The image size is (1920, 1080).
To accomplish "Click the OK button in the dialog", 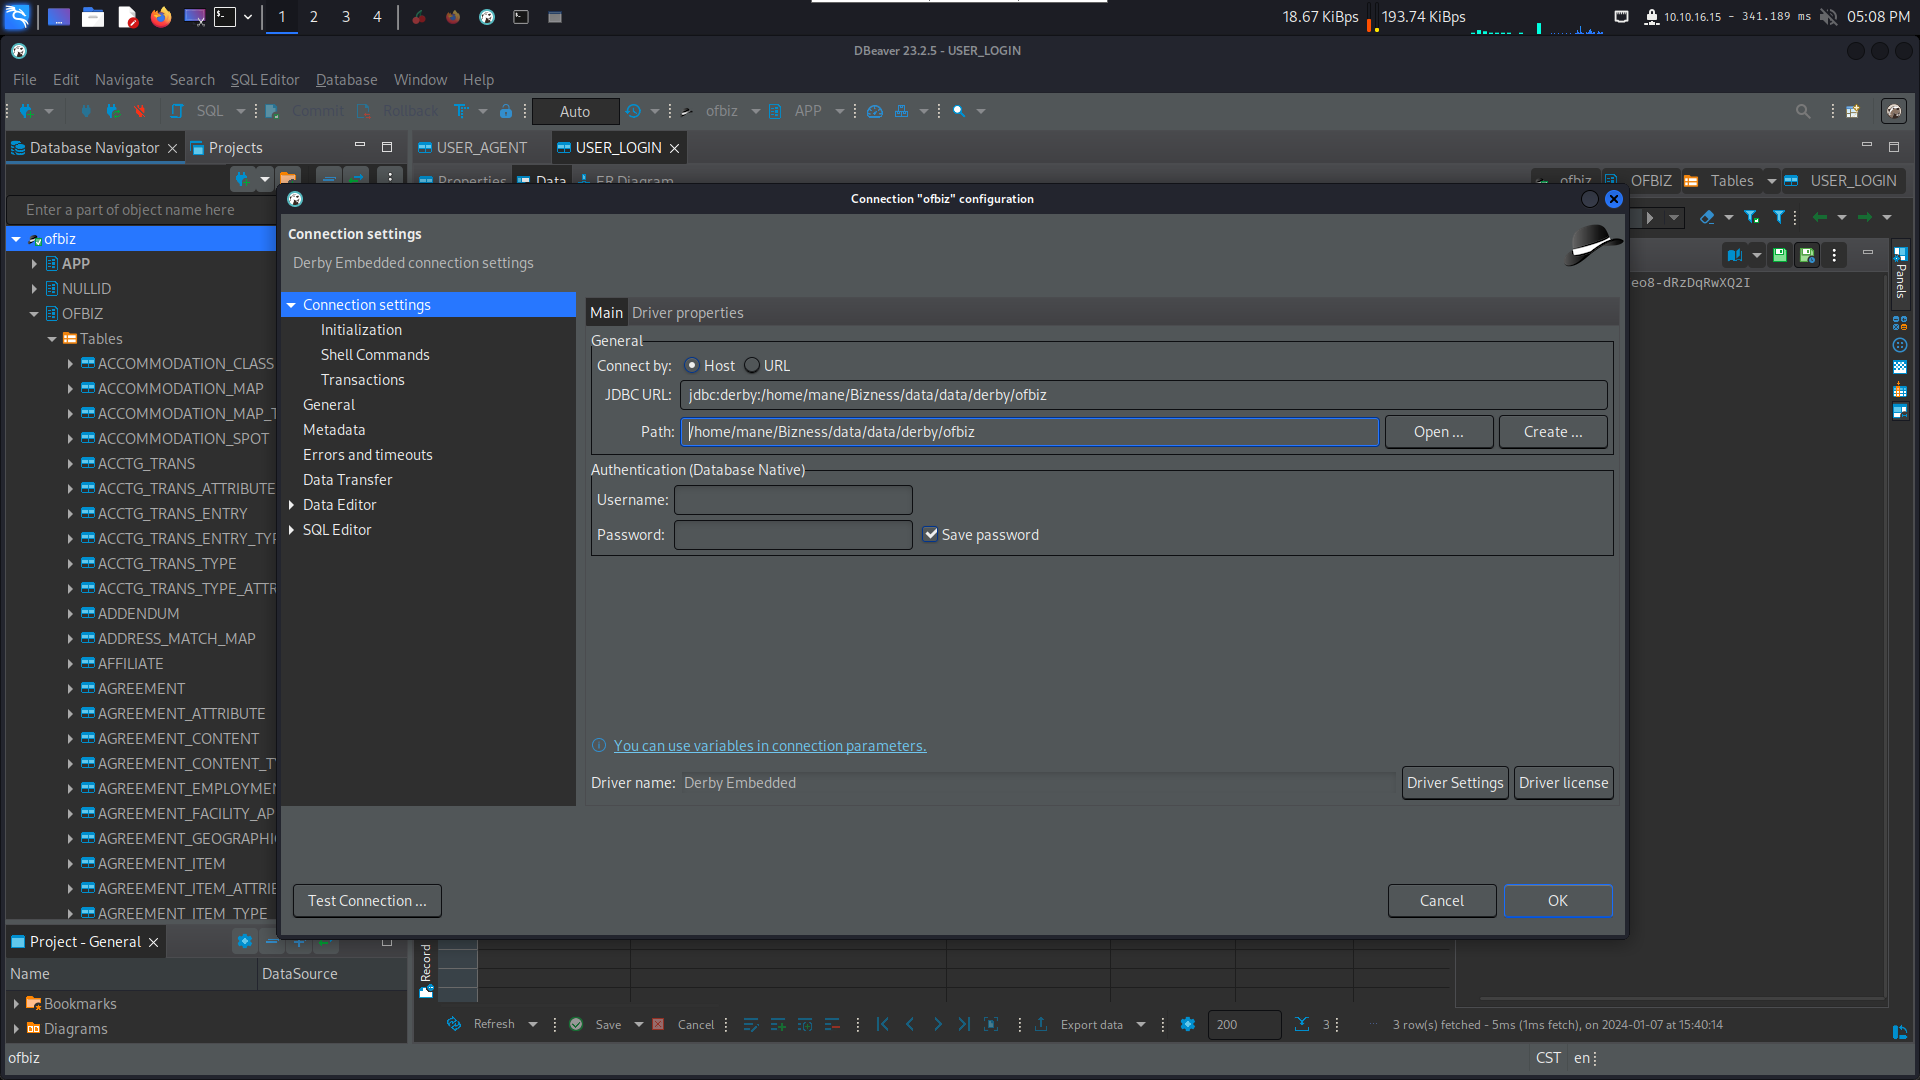I will pos(1558,901).
